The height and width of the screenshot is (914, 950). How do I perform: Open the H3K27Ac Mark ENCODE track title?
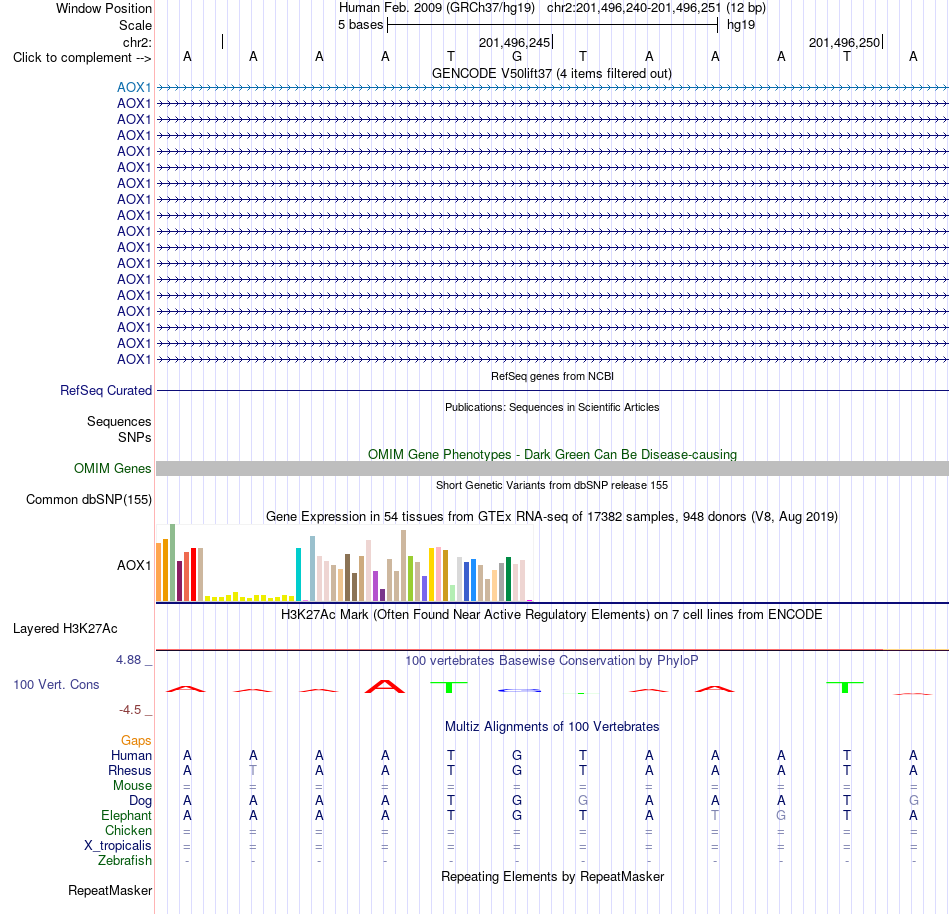coord(552,614)
